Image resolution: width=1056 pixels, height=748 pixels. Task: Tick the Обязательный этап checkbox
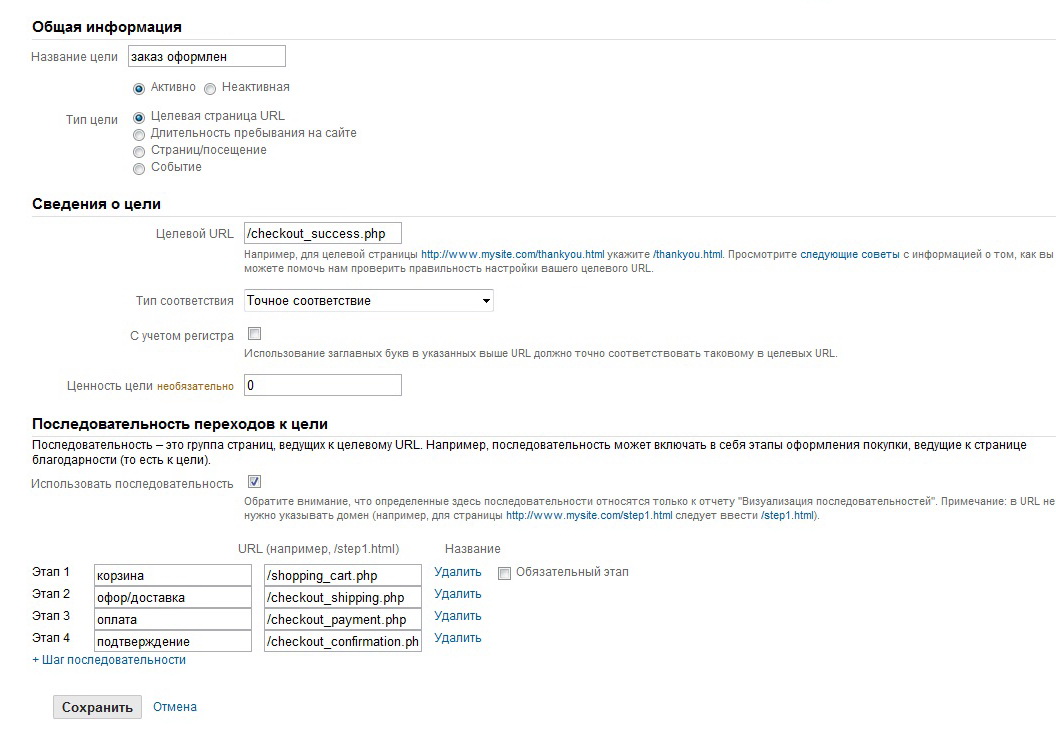click(x=505, y=573)
